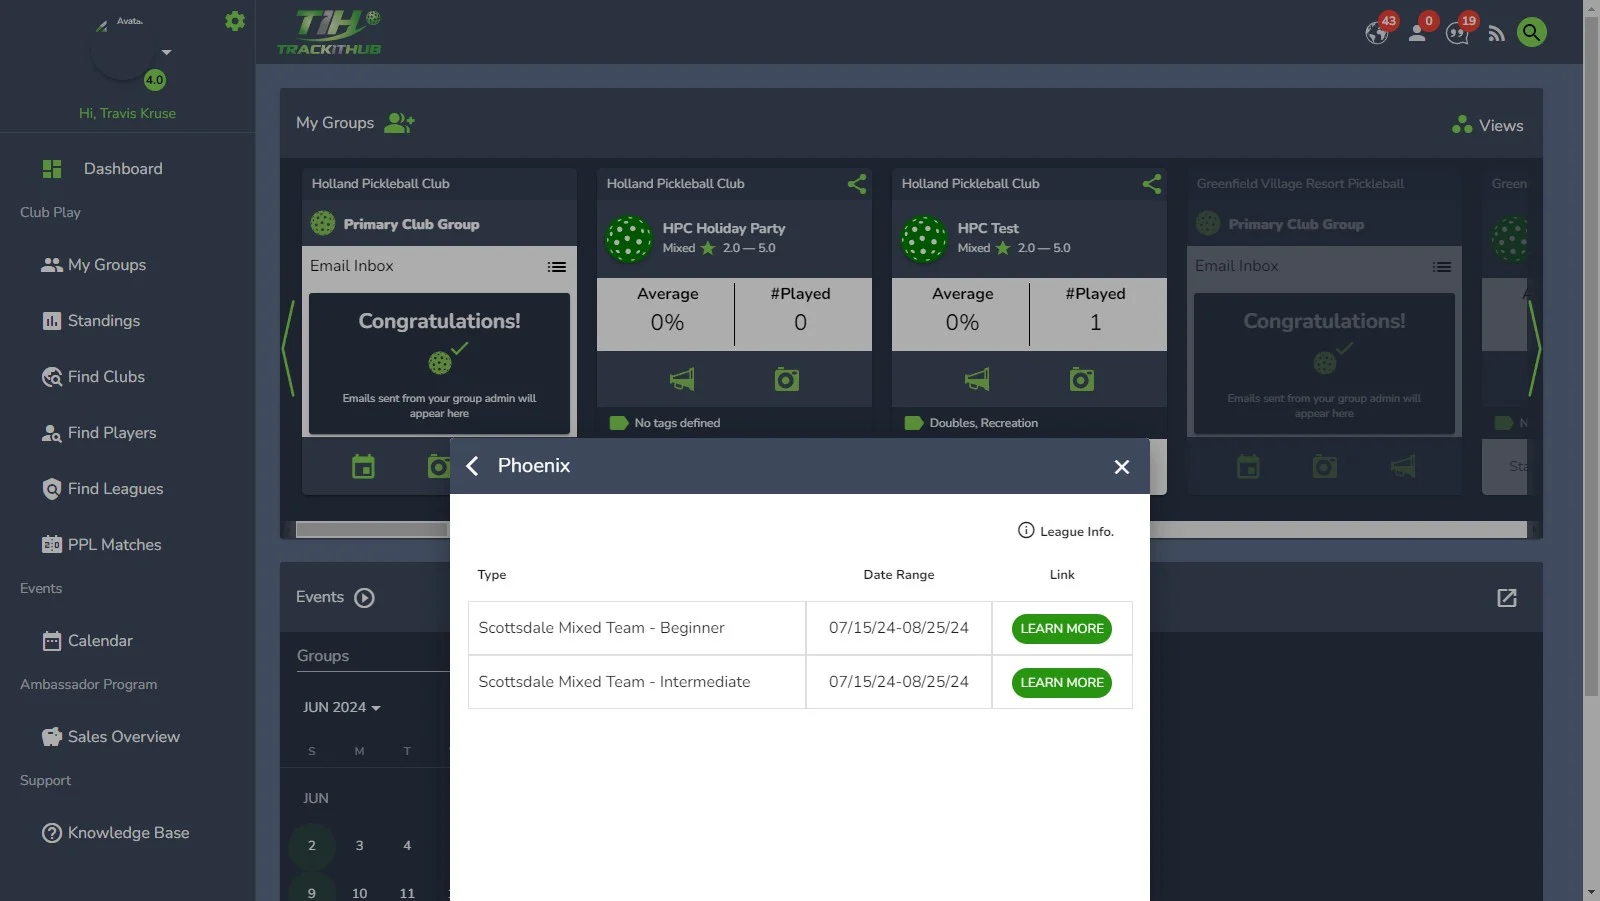The height and width of the screenshot is (901, 1600).
Task: Expand JUN 2024 month dropdown
Action: (342, 707)
